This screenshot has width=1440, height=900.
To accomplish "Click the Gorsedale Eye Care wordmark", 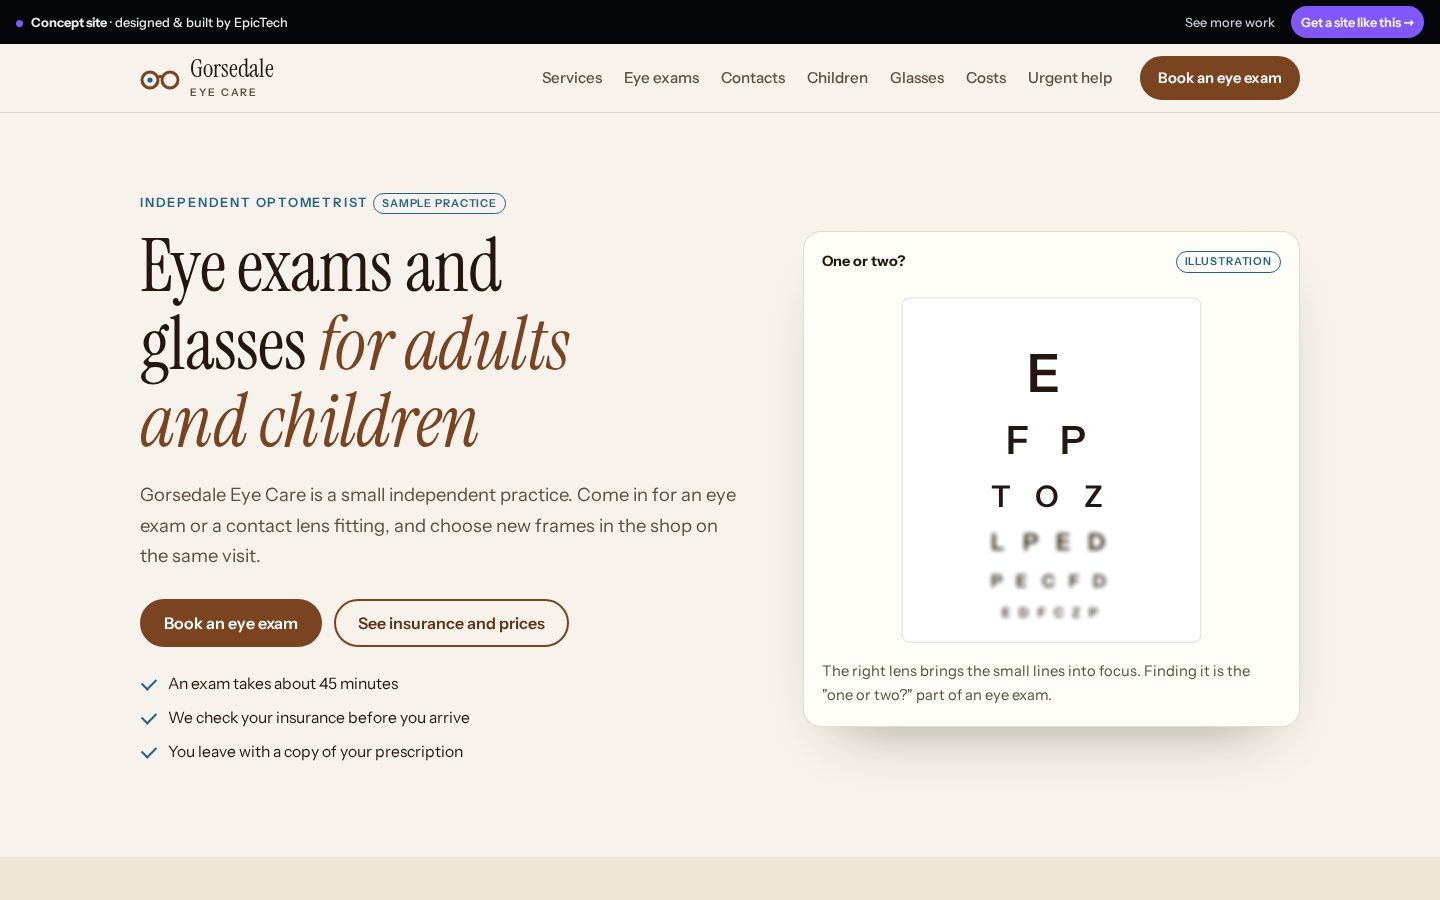I will 232,78.
